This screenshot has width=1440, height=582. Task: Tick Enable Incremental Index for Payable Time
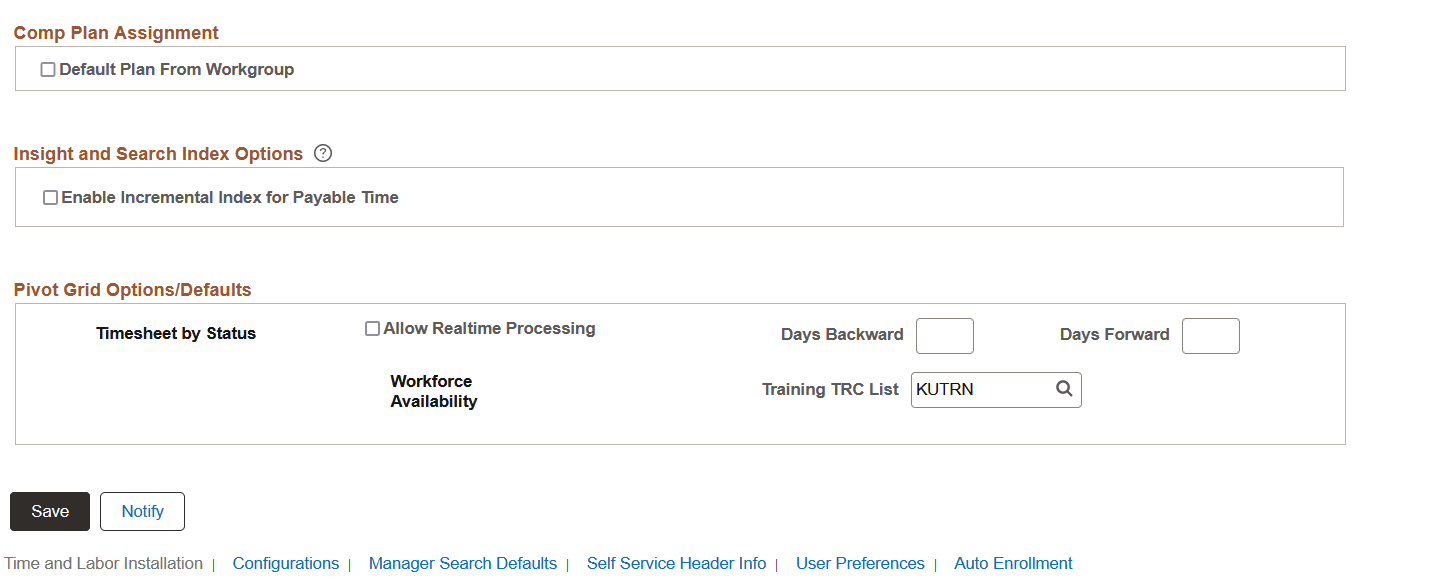pyautogui.click(x=50, y=198)
